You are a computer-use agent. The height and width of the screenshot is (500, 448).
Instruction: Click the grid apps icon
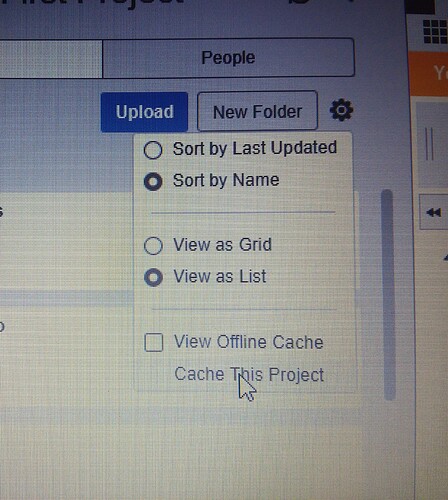(x=435, y=32)
